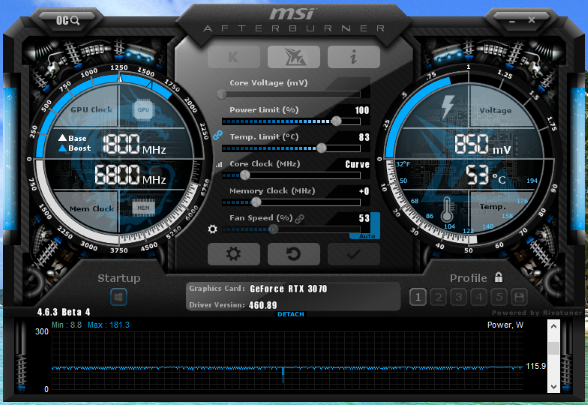
Task: Click the 53 °C temperature reading
Action: click(485, 175)
